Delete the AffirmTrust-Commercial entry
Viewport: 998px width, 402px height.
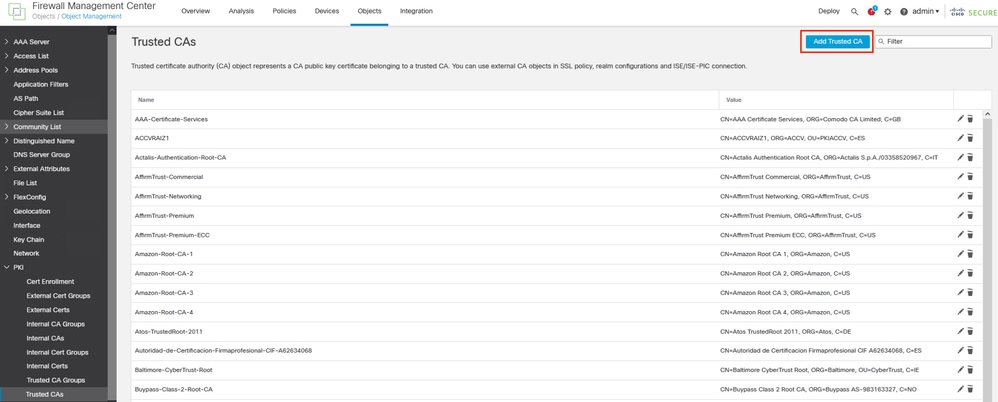[970, 176]
